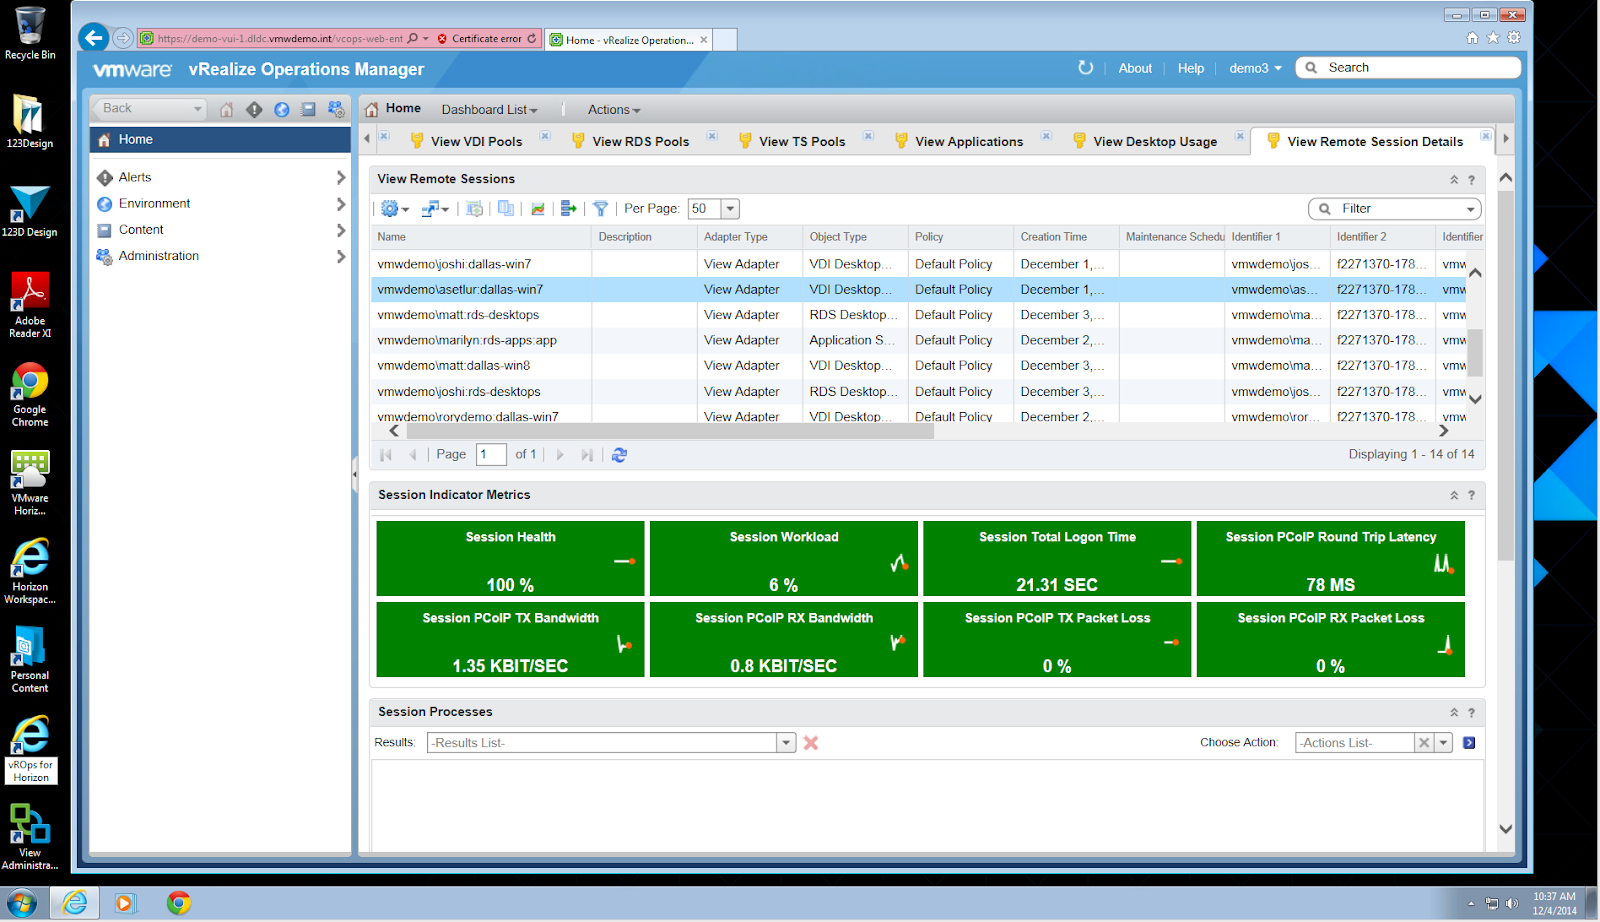Click the Session Health metric tile
Screen dimensions: 1600x922
pos(510,558)
